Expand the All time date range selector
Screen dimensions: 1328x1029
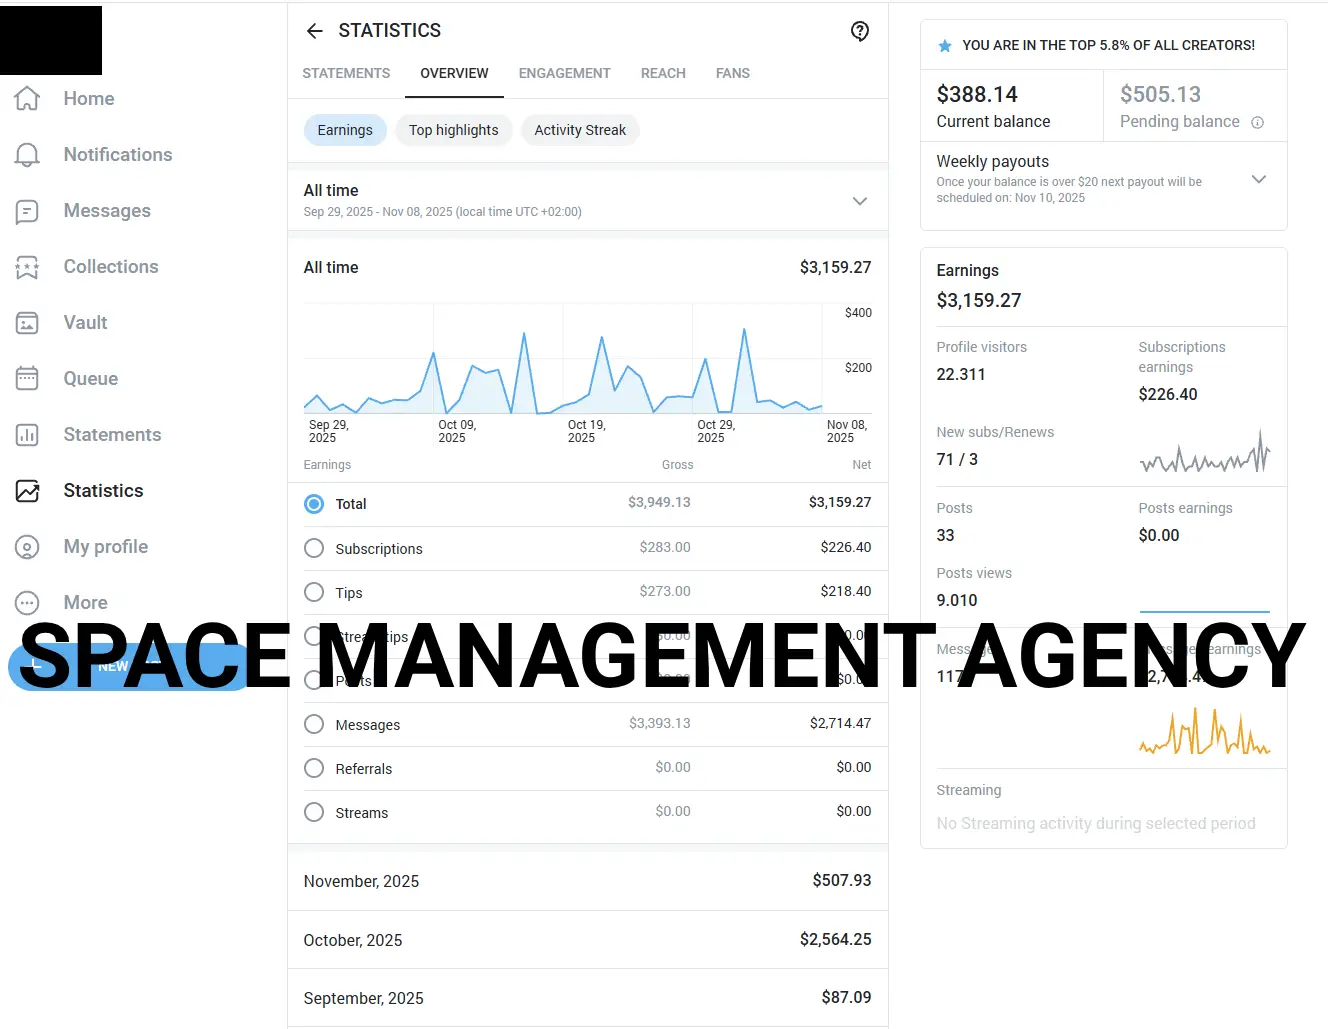tap(860, 201)
